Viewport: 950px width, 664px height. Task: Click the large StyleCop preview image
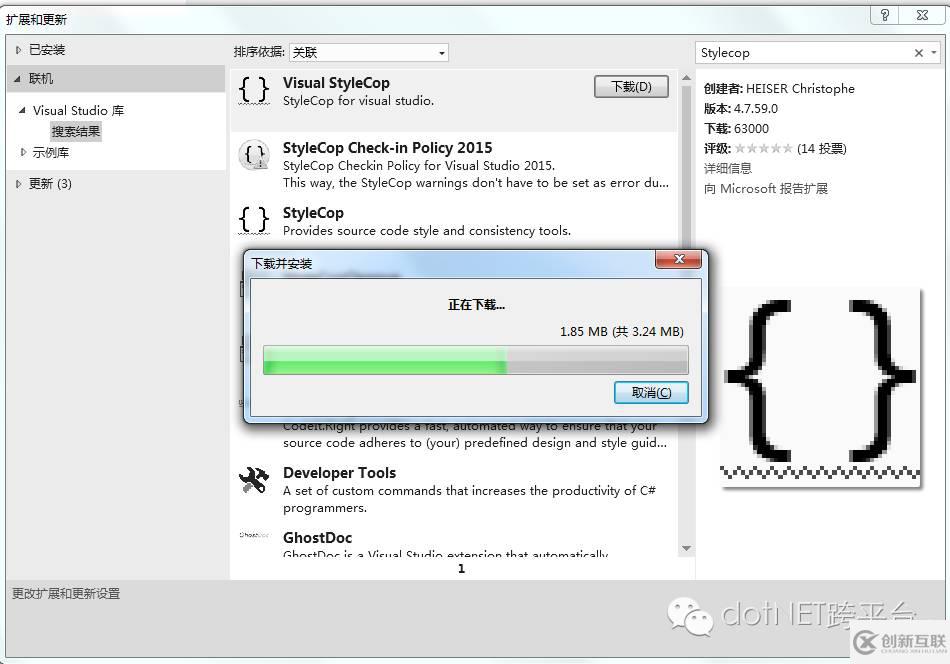[x=820, y=388]
